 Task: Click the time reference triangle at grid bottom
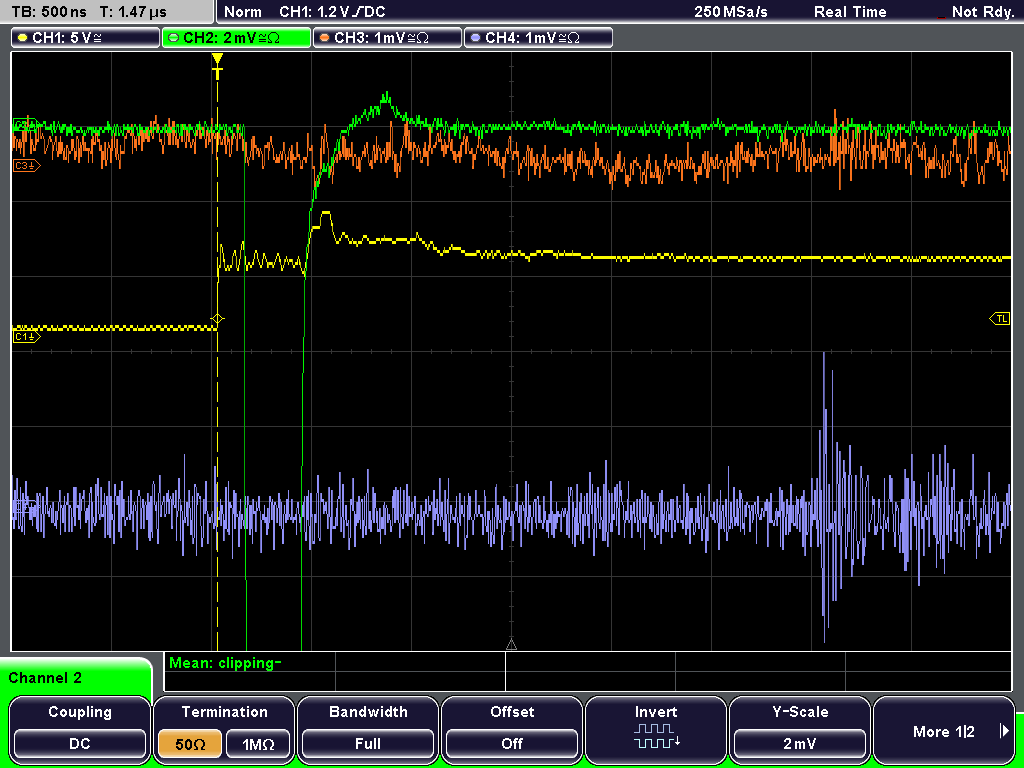[x=511, y=645]
